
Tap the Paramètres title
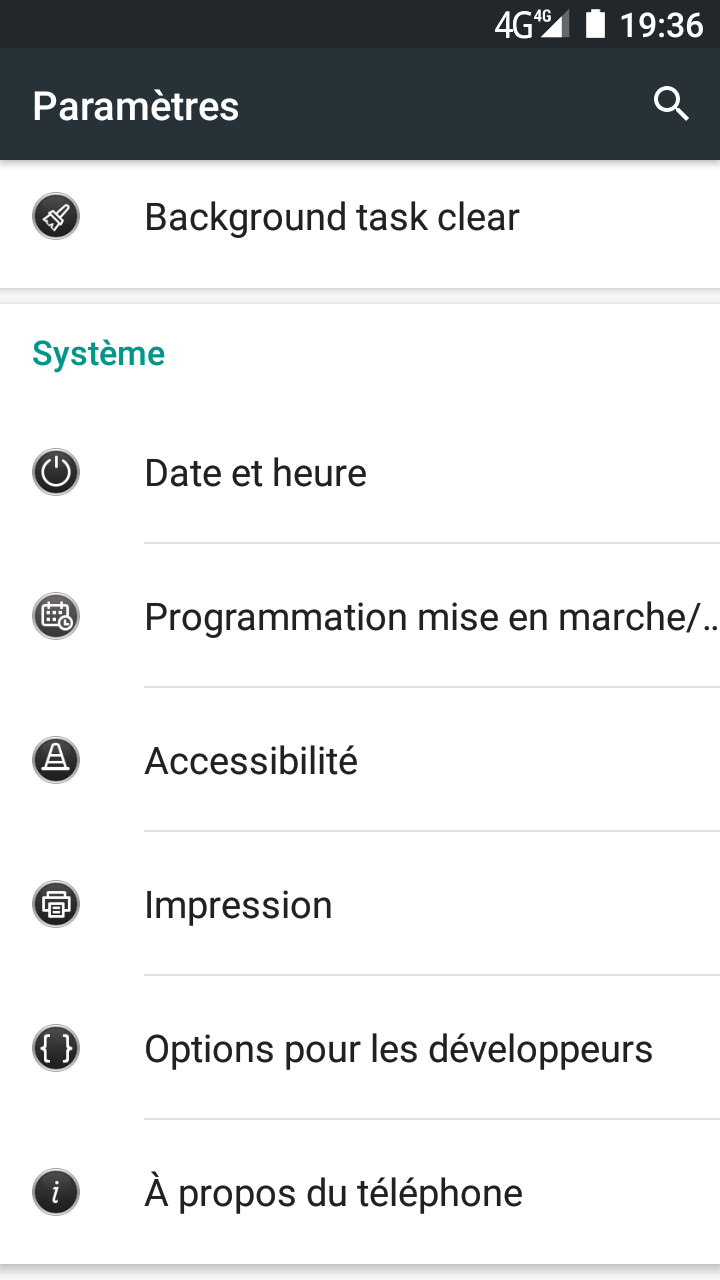point(136,106)
